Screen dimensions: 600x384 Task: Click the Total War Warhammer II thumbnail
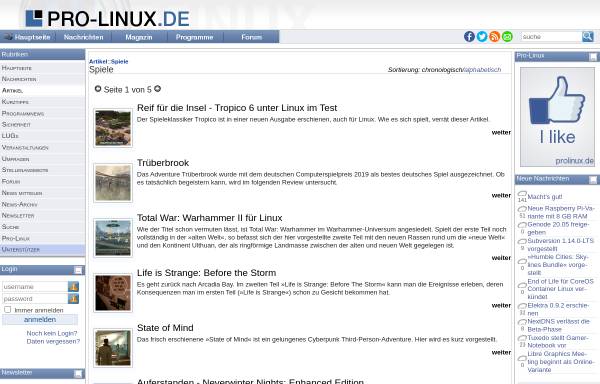coord(113,238)
